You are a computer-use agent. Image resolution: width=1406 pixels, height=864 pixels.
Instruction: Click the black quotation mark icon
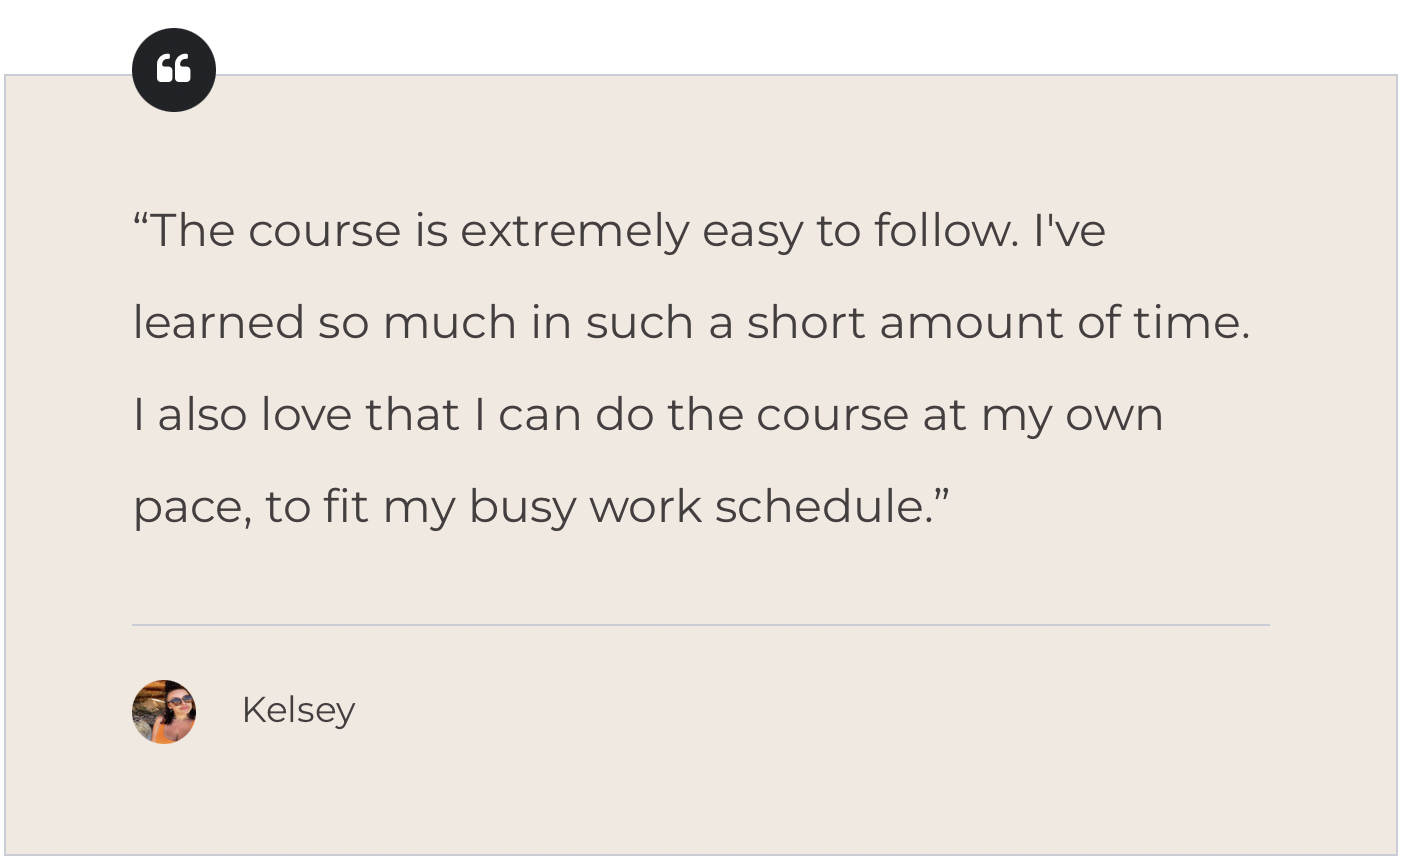tap(174, 70)
